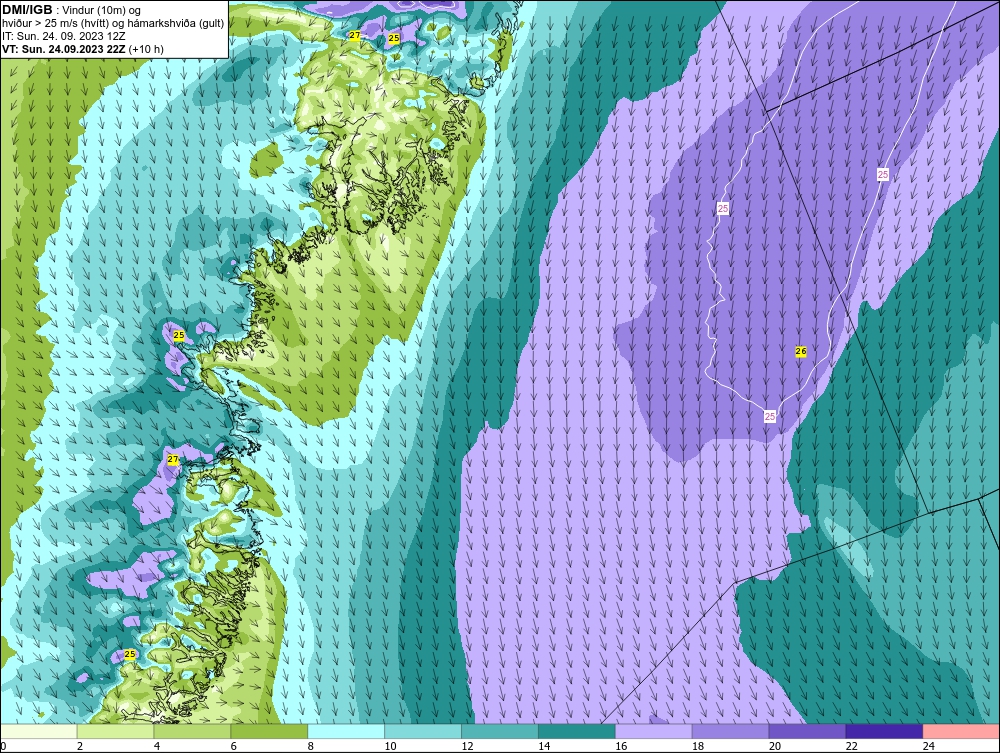Click the legend scale value 18

pos(698,746)
